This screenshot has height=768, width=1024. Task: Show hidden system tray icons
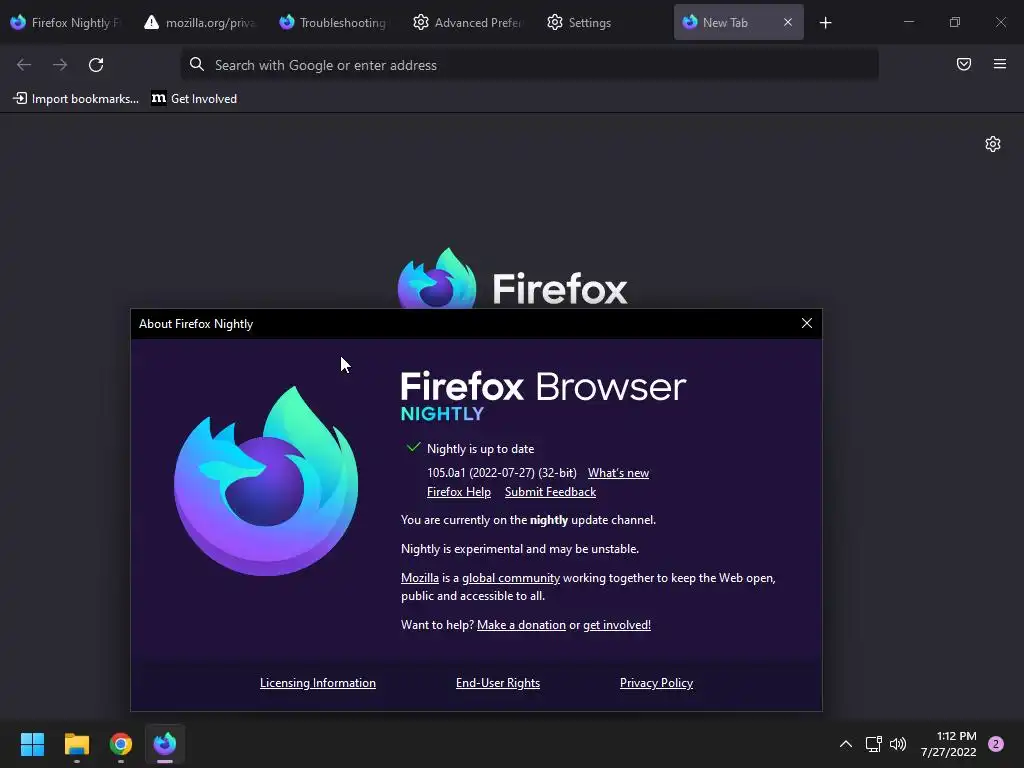(x=846, y=744)
